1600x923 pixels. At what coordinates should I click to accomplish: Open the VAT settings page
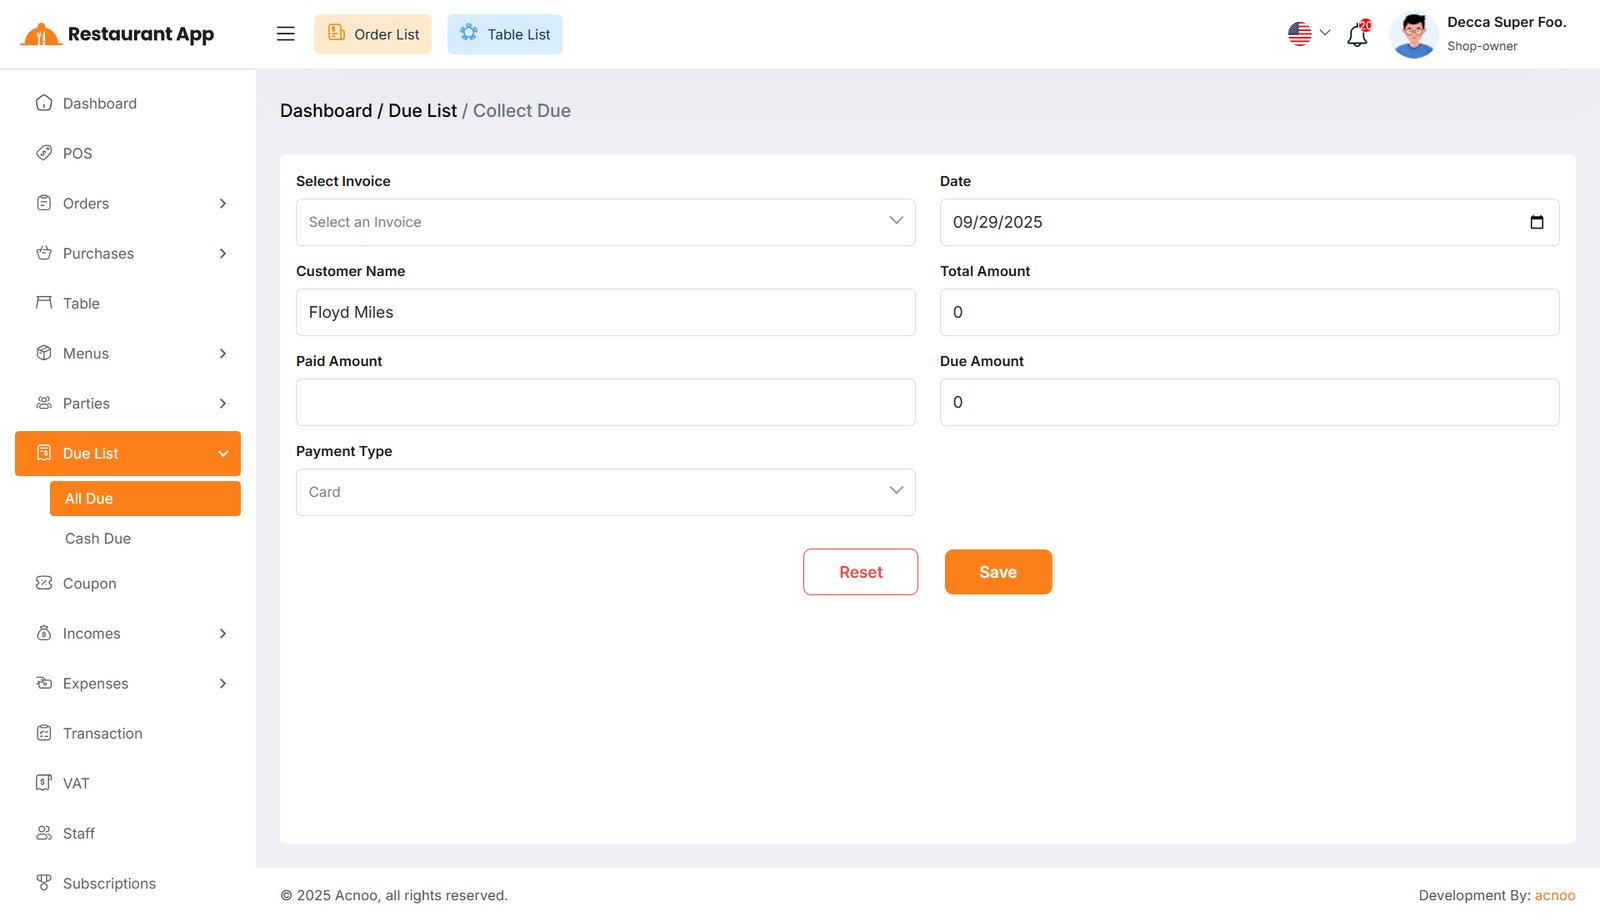pyautogui.click(x=76, y=783)
